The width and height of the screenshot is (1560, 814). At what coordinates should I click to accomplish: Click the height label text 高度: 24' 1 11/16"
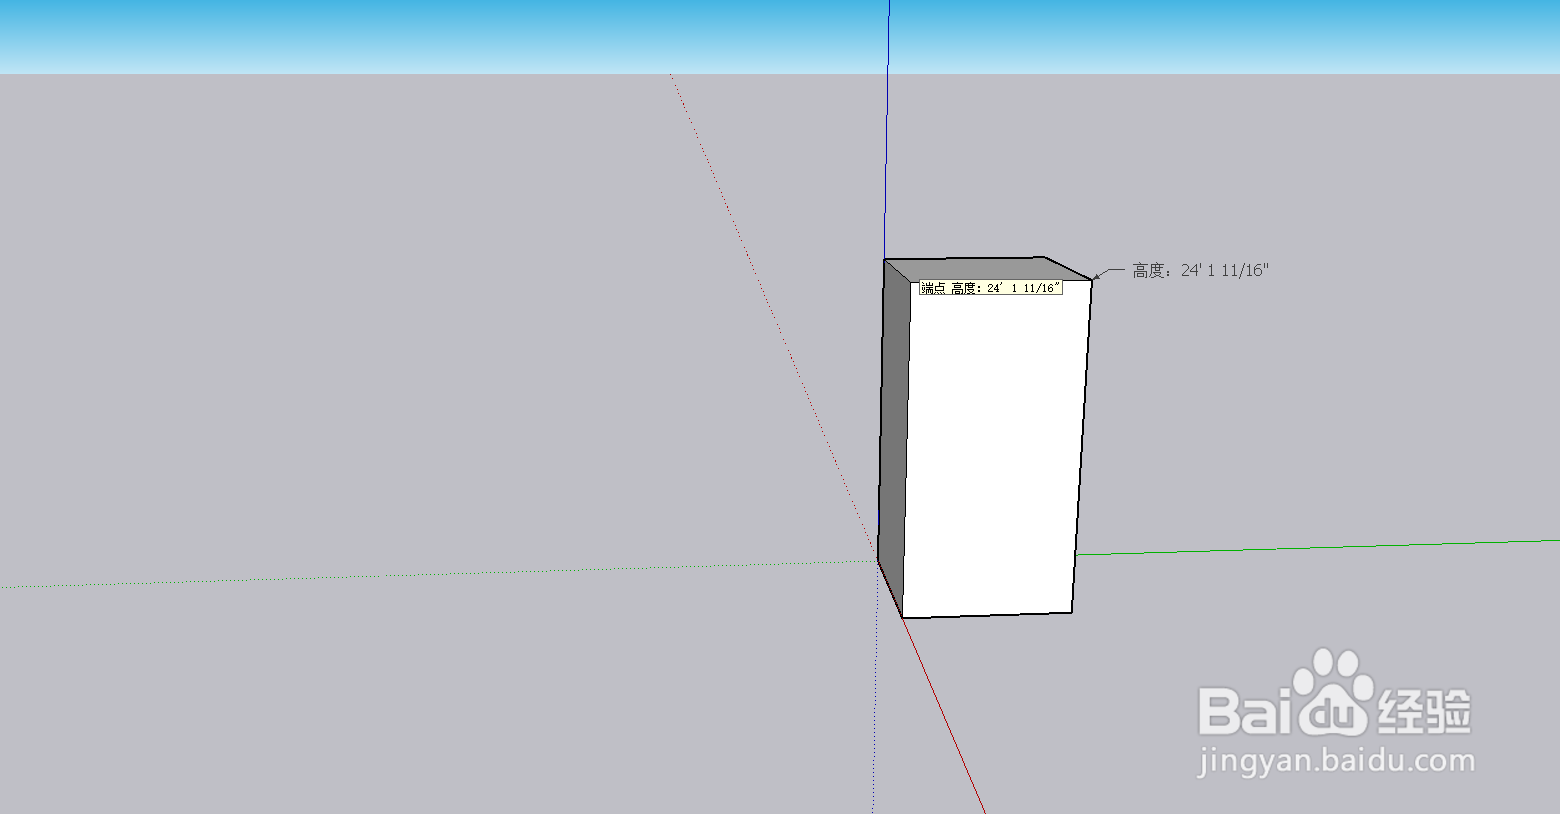pyautogui.click(x=1200, y=270)
